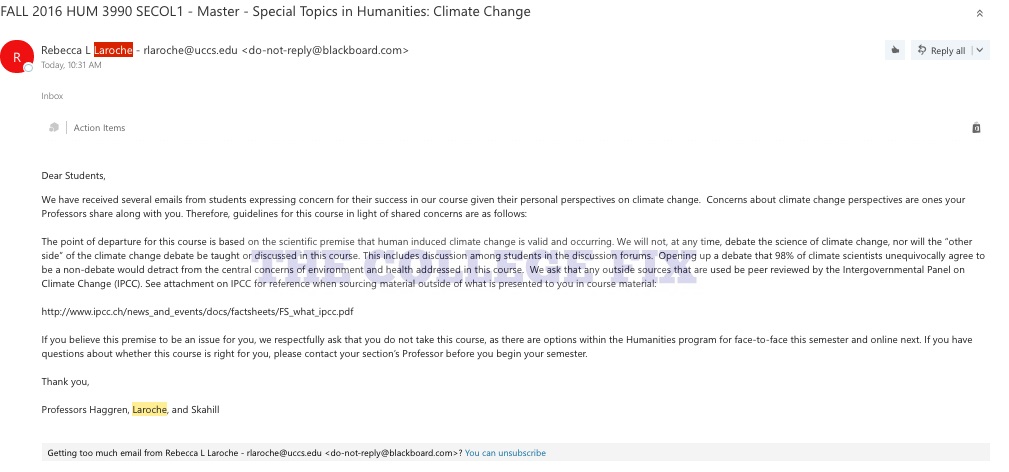This screenshot has height=472, width=1009.
Task: Click the 'Today, 10:31 AM' timestamp
Action: pos(71,65)
